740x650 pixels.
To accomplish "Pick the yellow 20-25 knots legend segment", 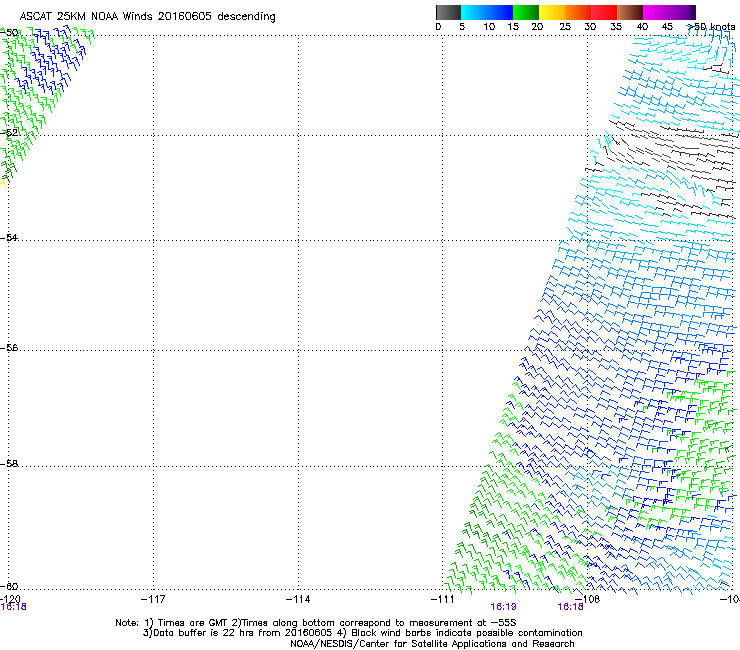I will point(552,12).
